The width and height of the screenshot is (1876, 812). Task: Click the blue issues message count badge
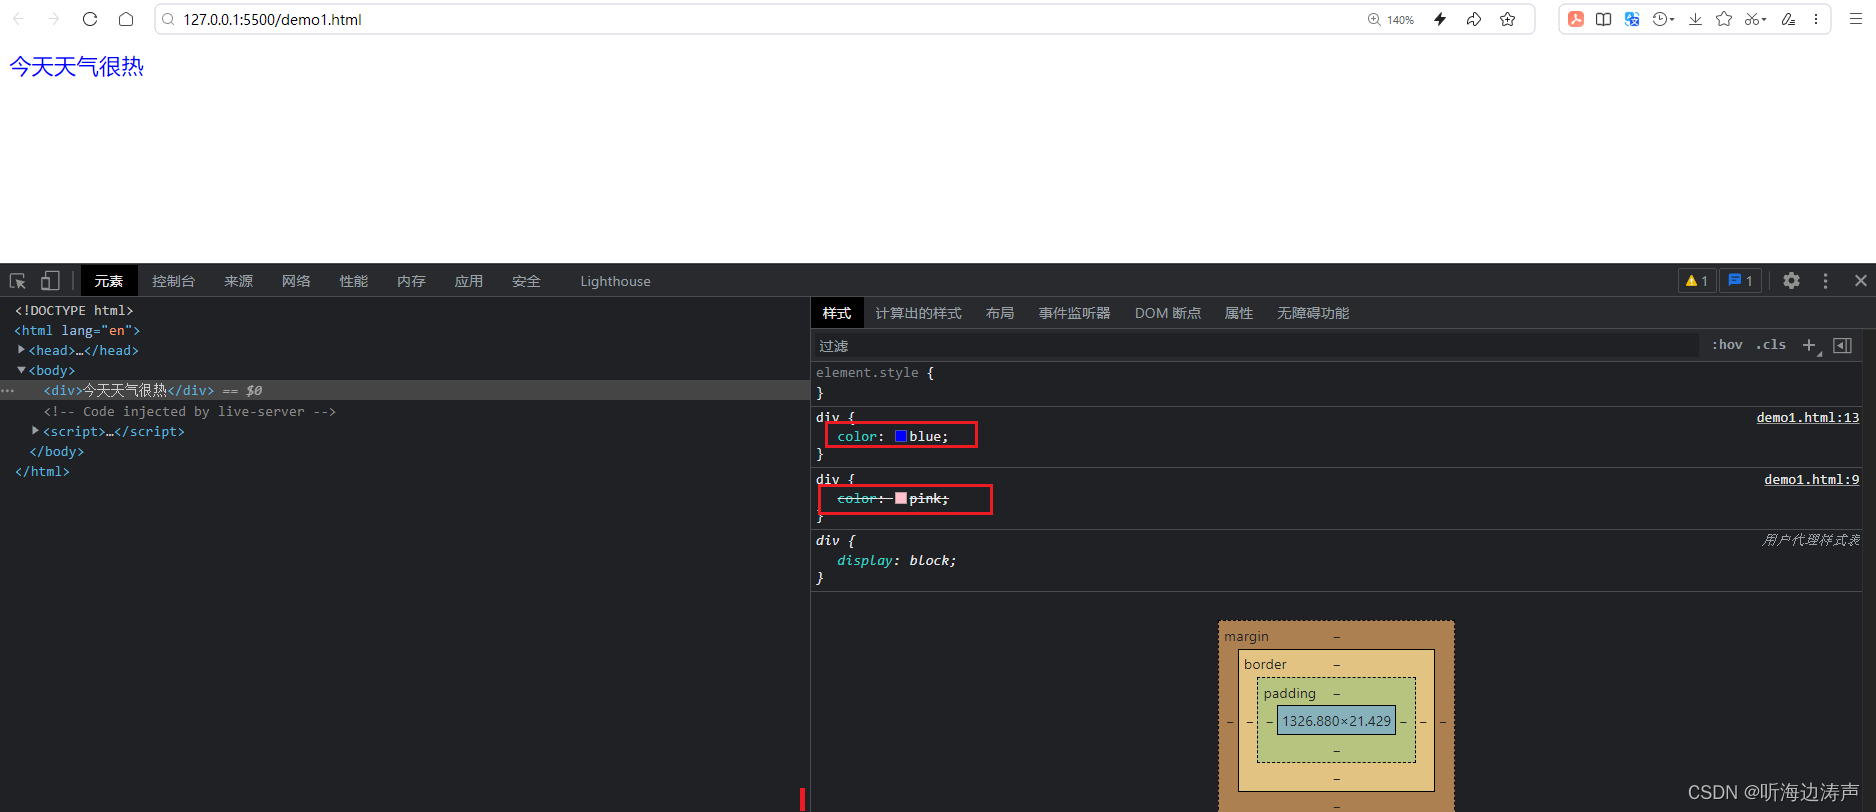pyautogui.click(x=1741, y=281)
